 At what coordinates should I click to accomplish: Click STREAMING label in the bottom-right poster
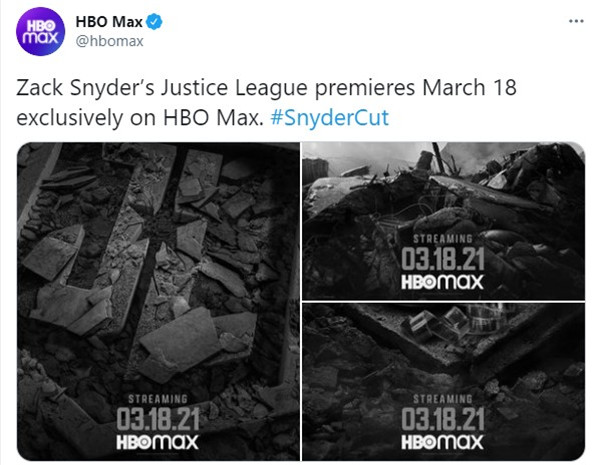(x=443, y=399)
